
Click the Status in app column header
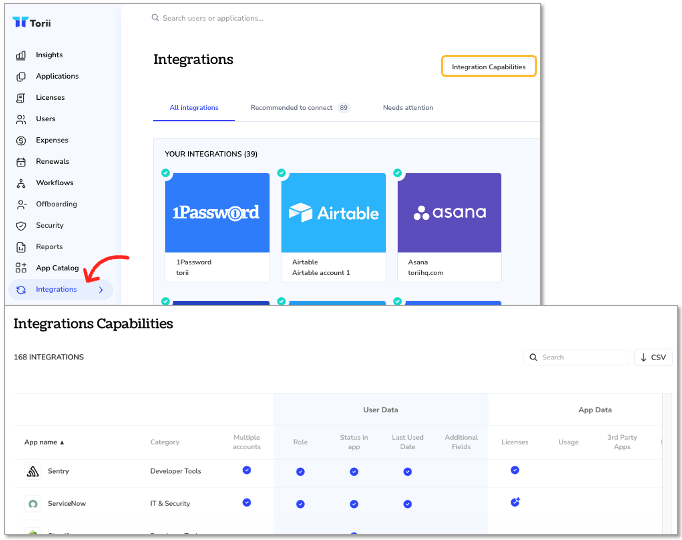354,442
